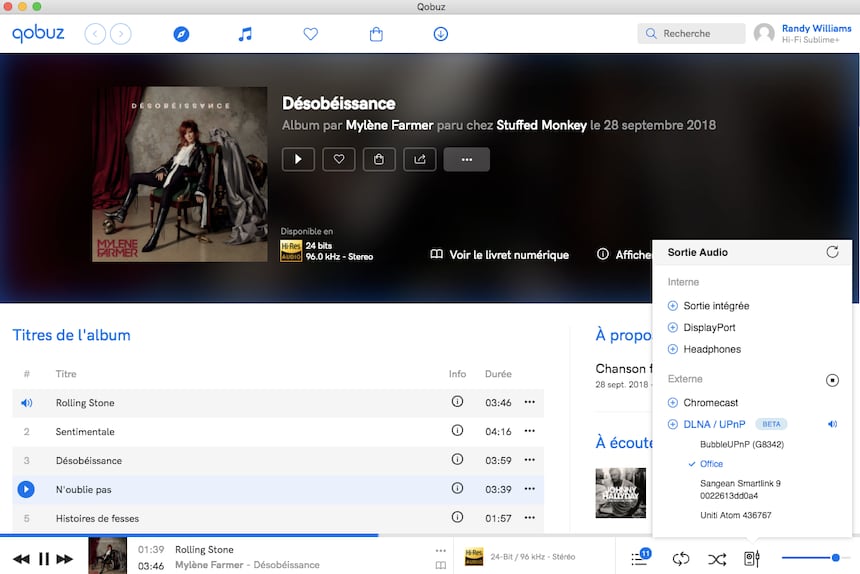Buy the album with the bag button

point(379,160)
